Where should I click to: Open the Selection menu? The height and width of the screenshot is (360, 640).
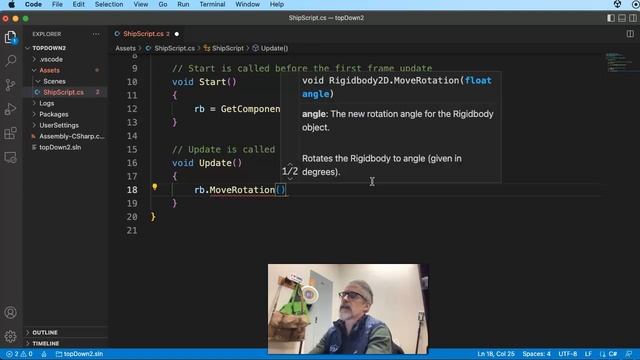pyautogui.click(x=109, y=4)
